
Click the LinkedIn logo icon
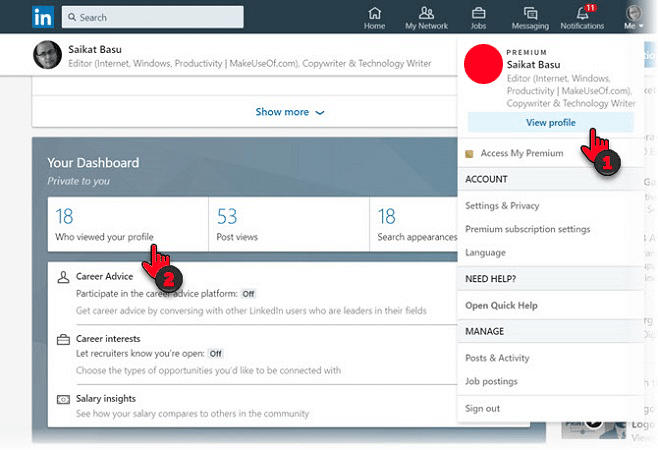[43, 17]
